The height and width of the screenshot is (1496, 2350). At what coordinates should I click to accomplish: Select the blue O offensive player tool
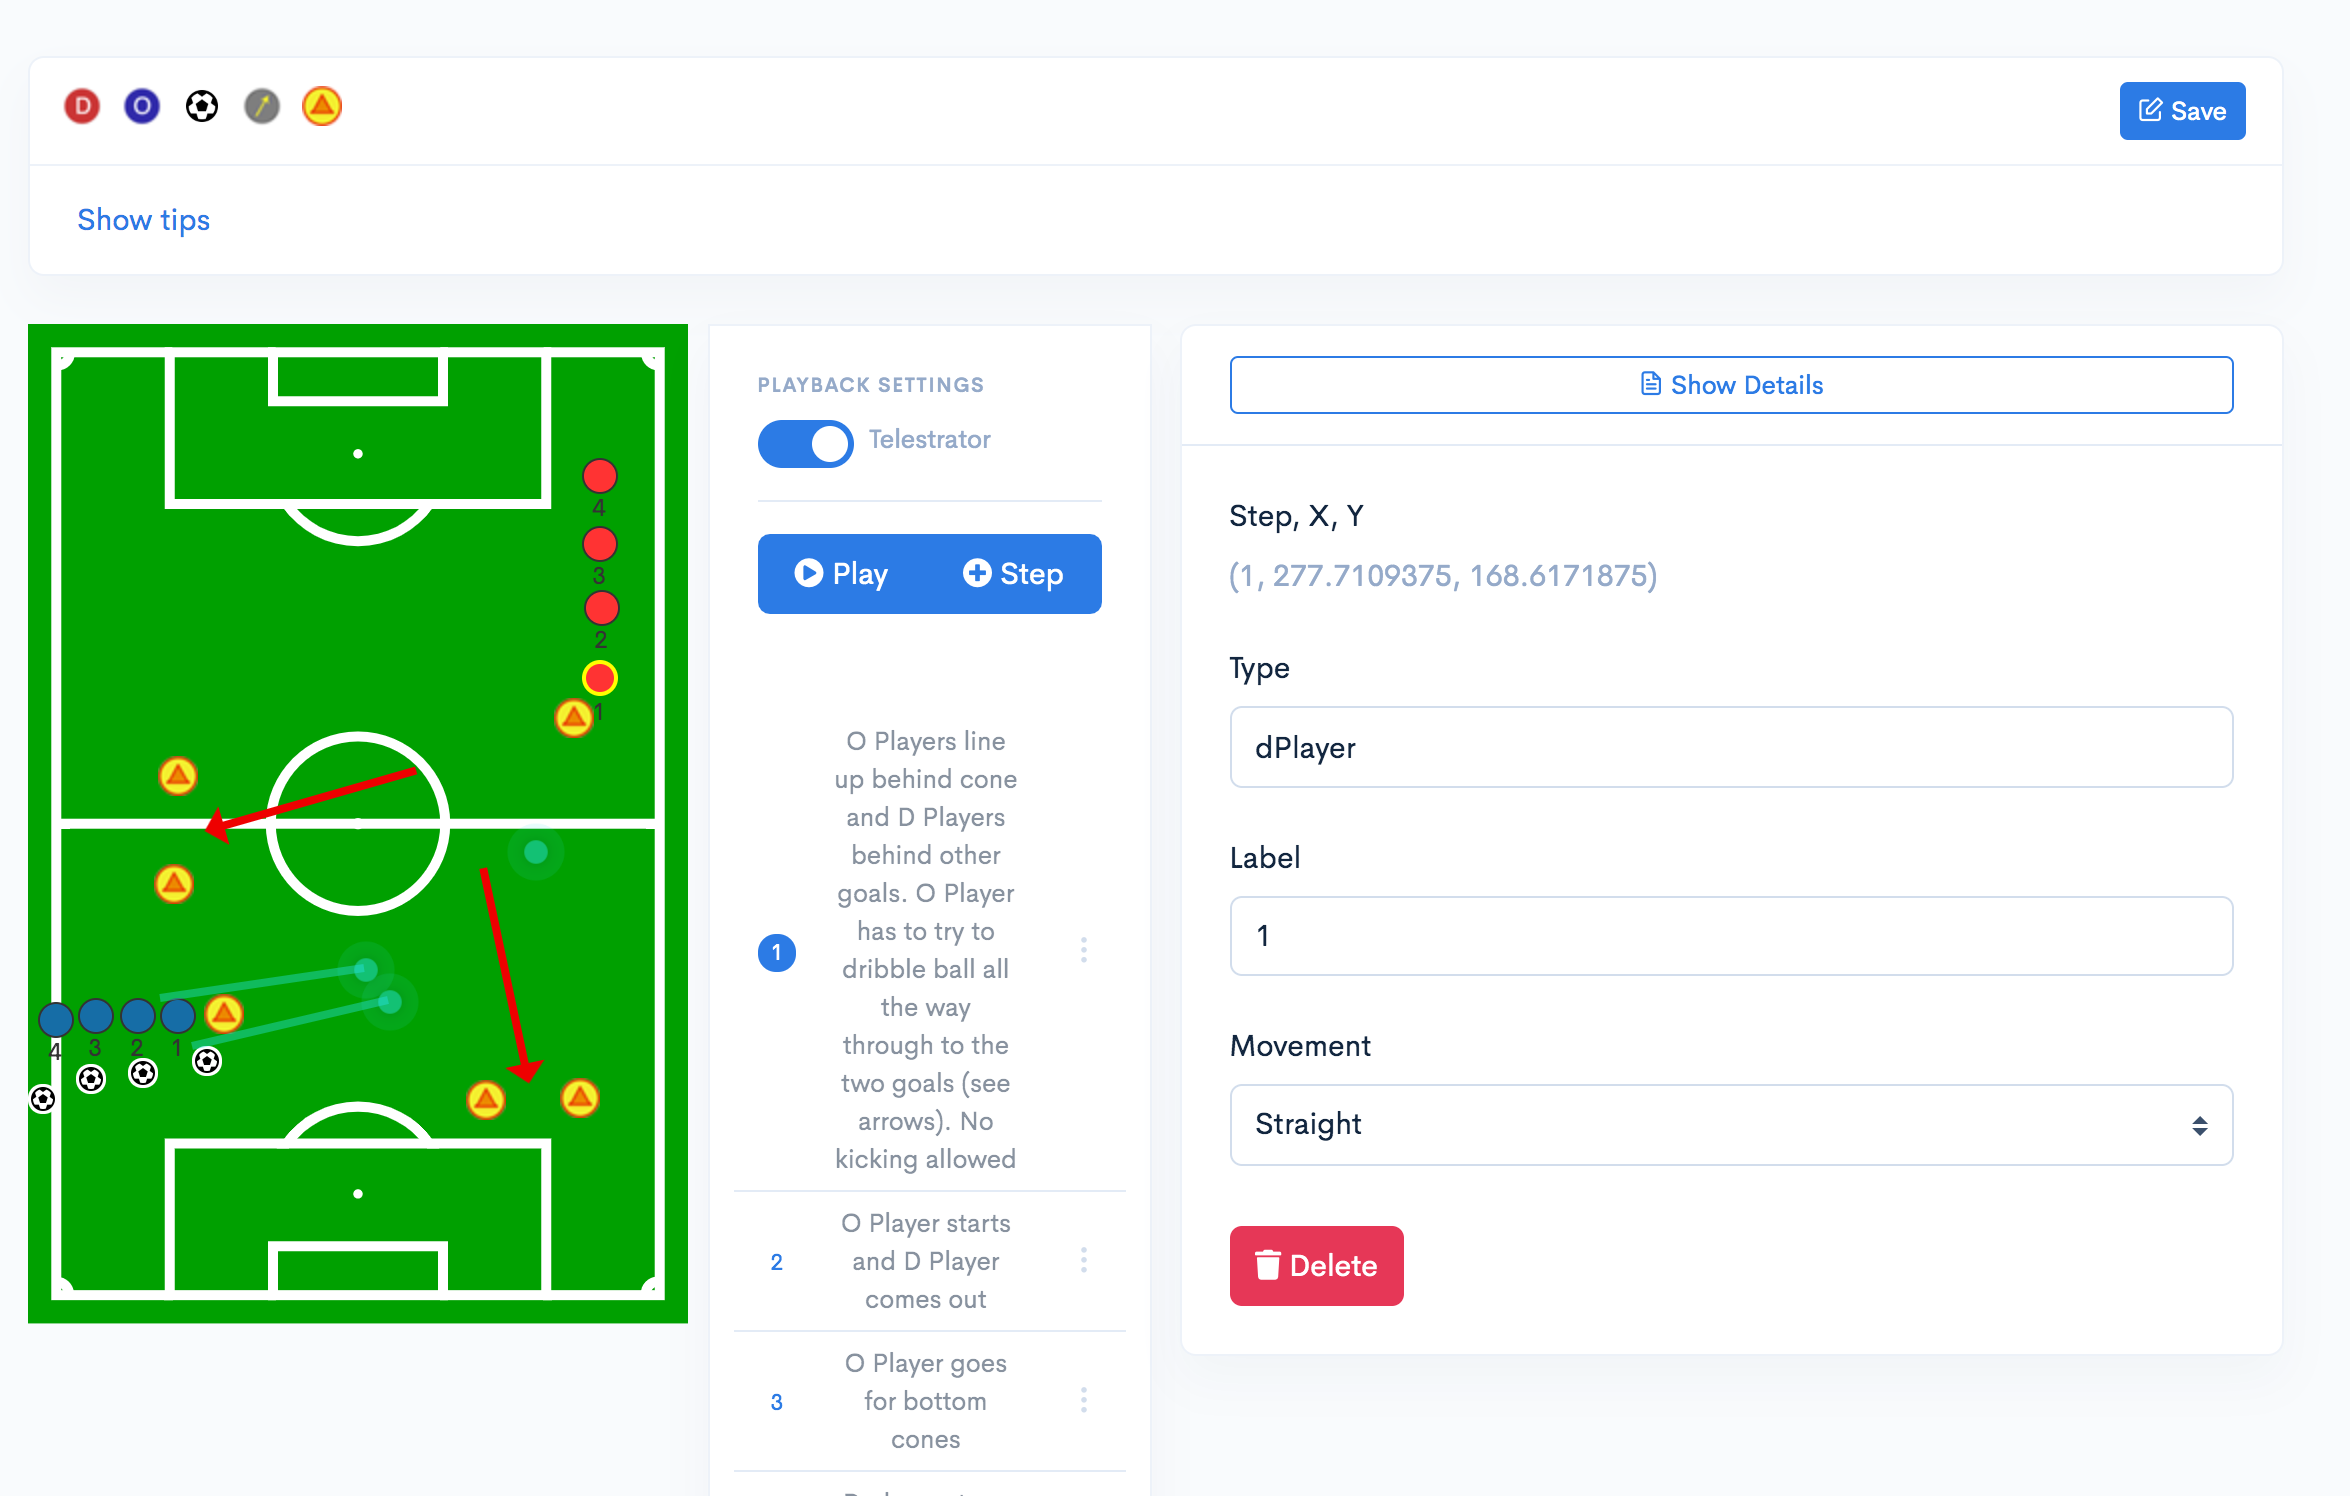coord(142,106)
